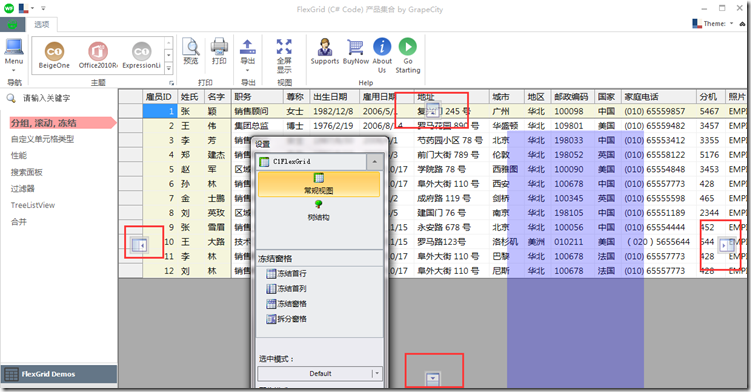Select cell 集团总监 in row 2
This screenshot has width=751, height=392.
257,126
